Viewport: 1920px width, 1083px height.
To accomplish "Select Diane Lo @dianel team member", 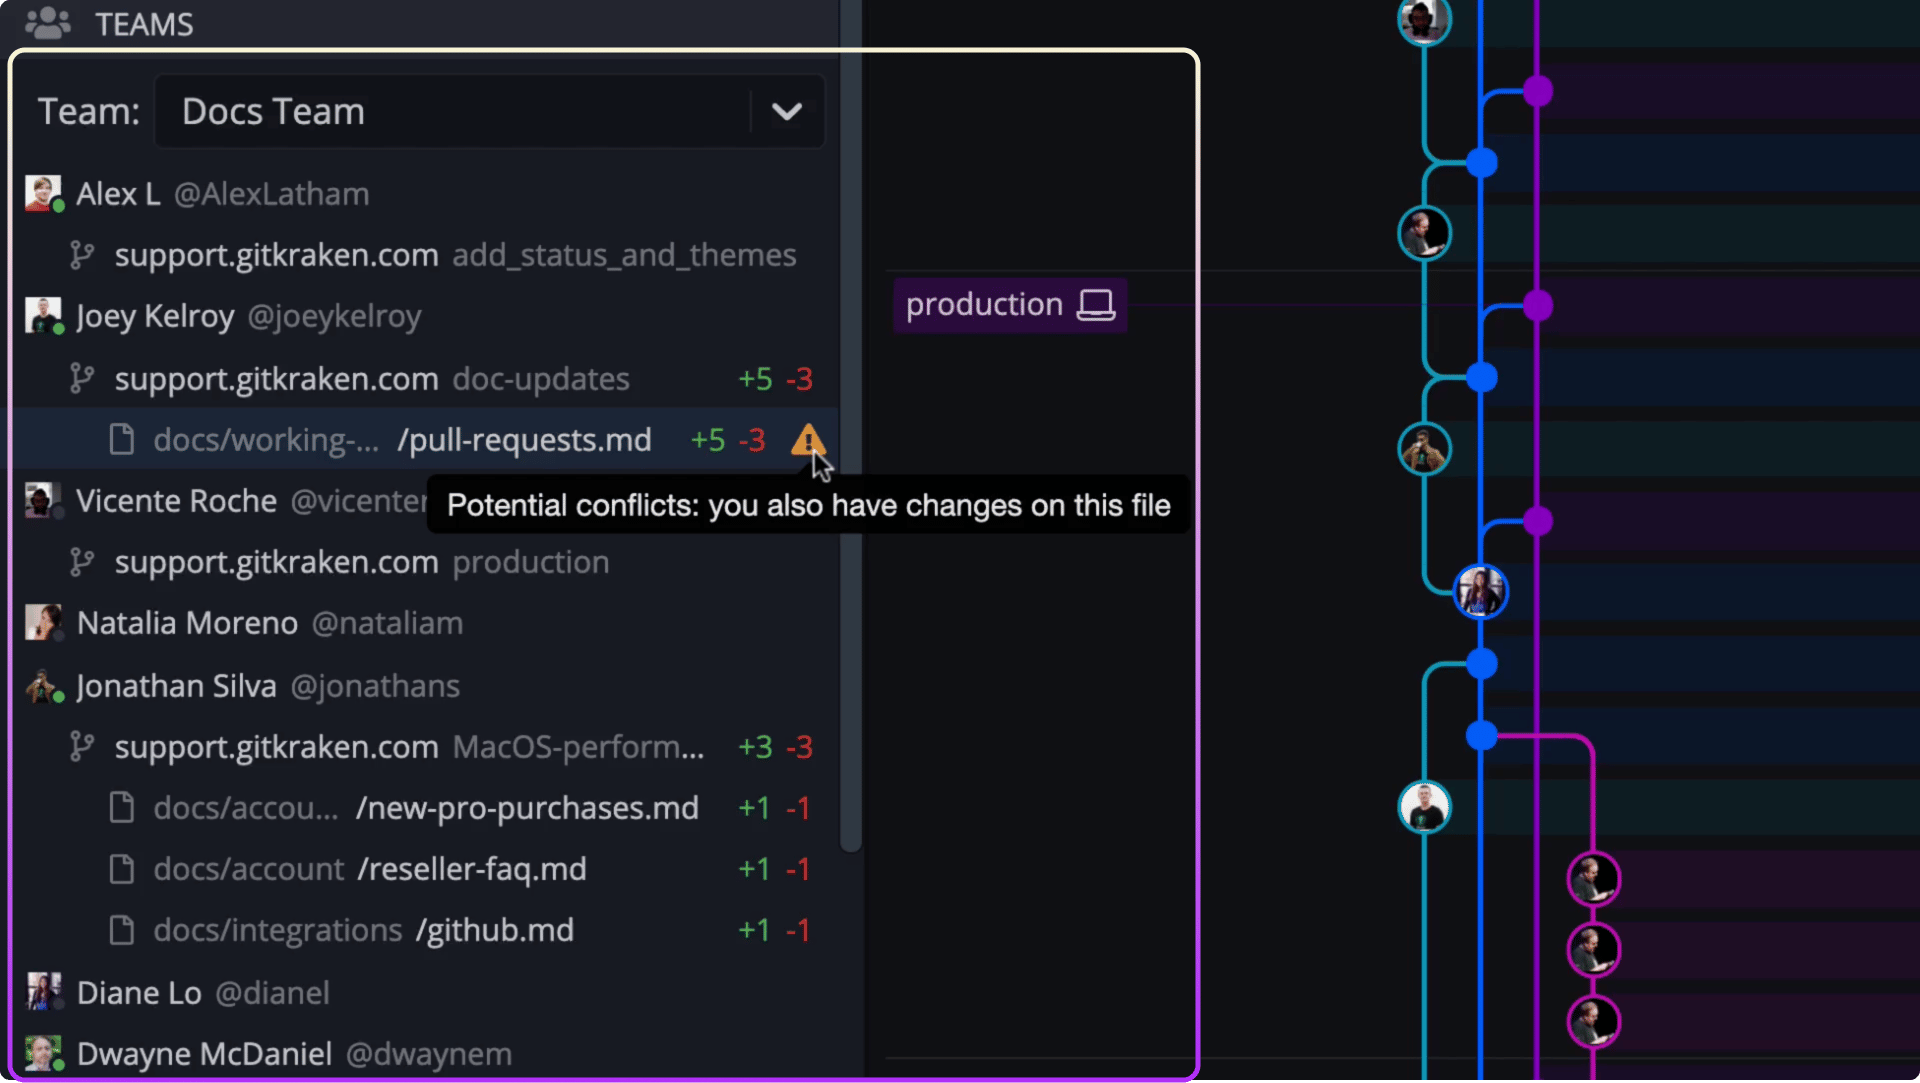I will 424,993.
